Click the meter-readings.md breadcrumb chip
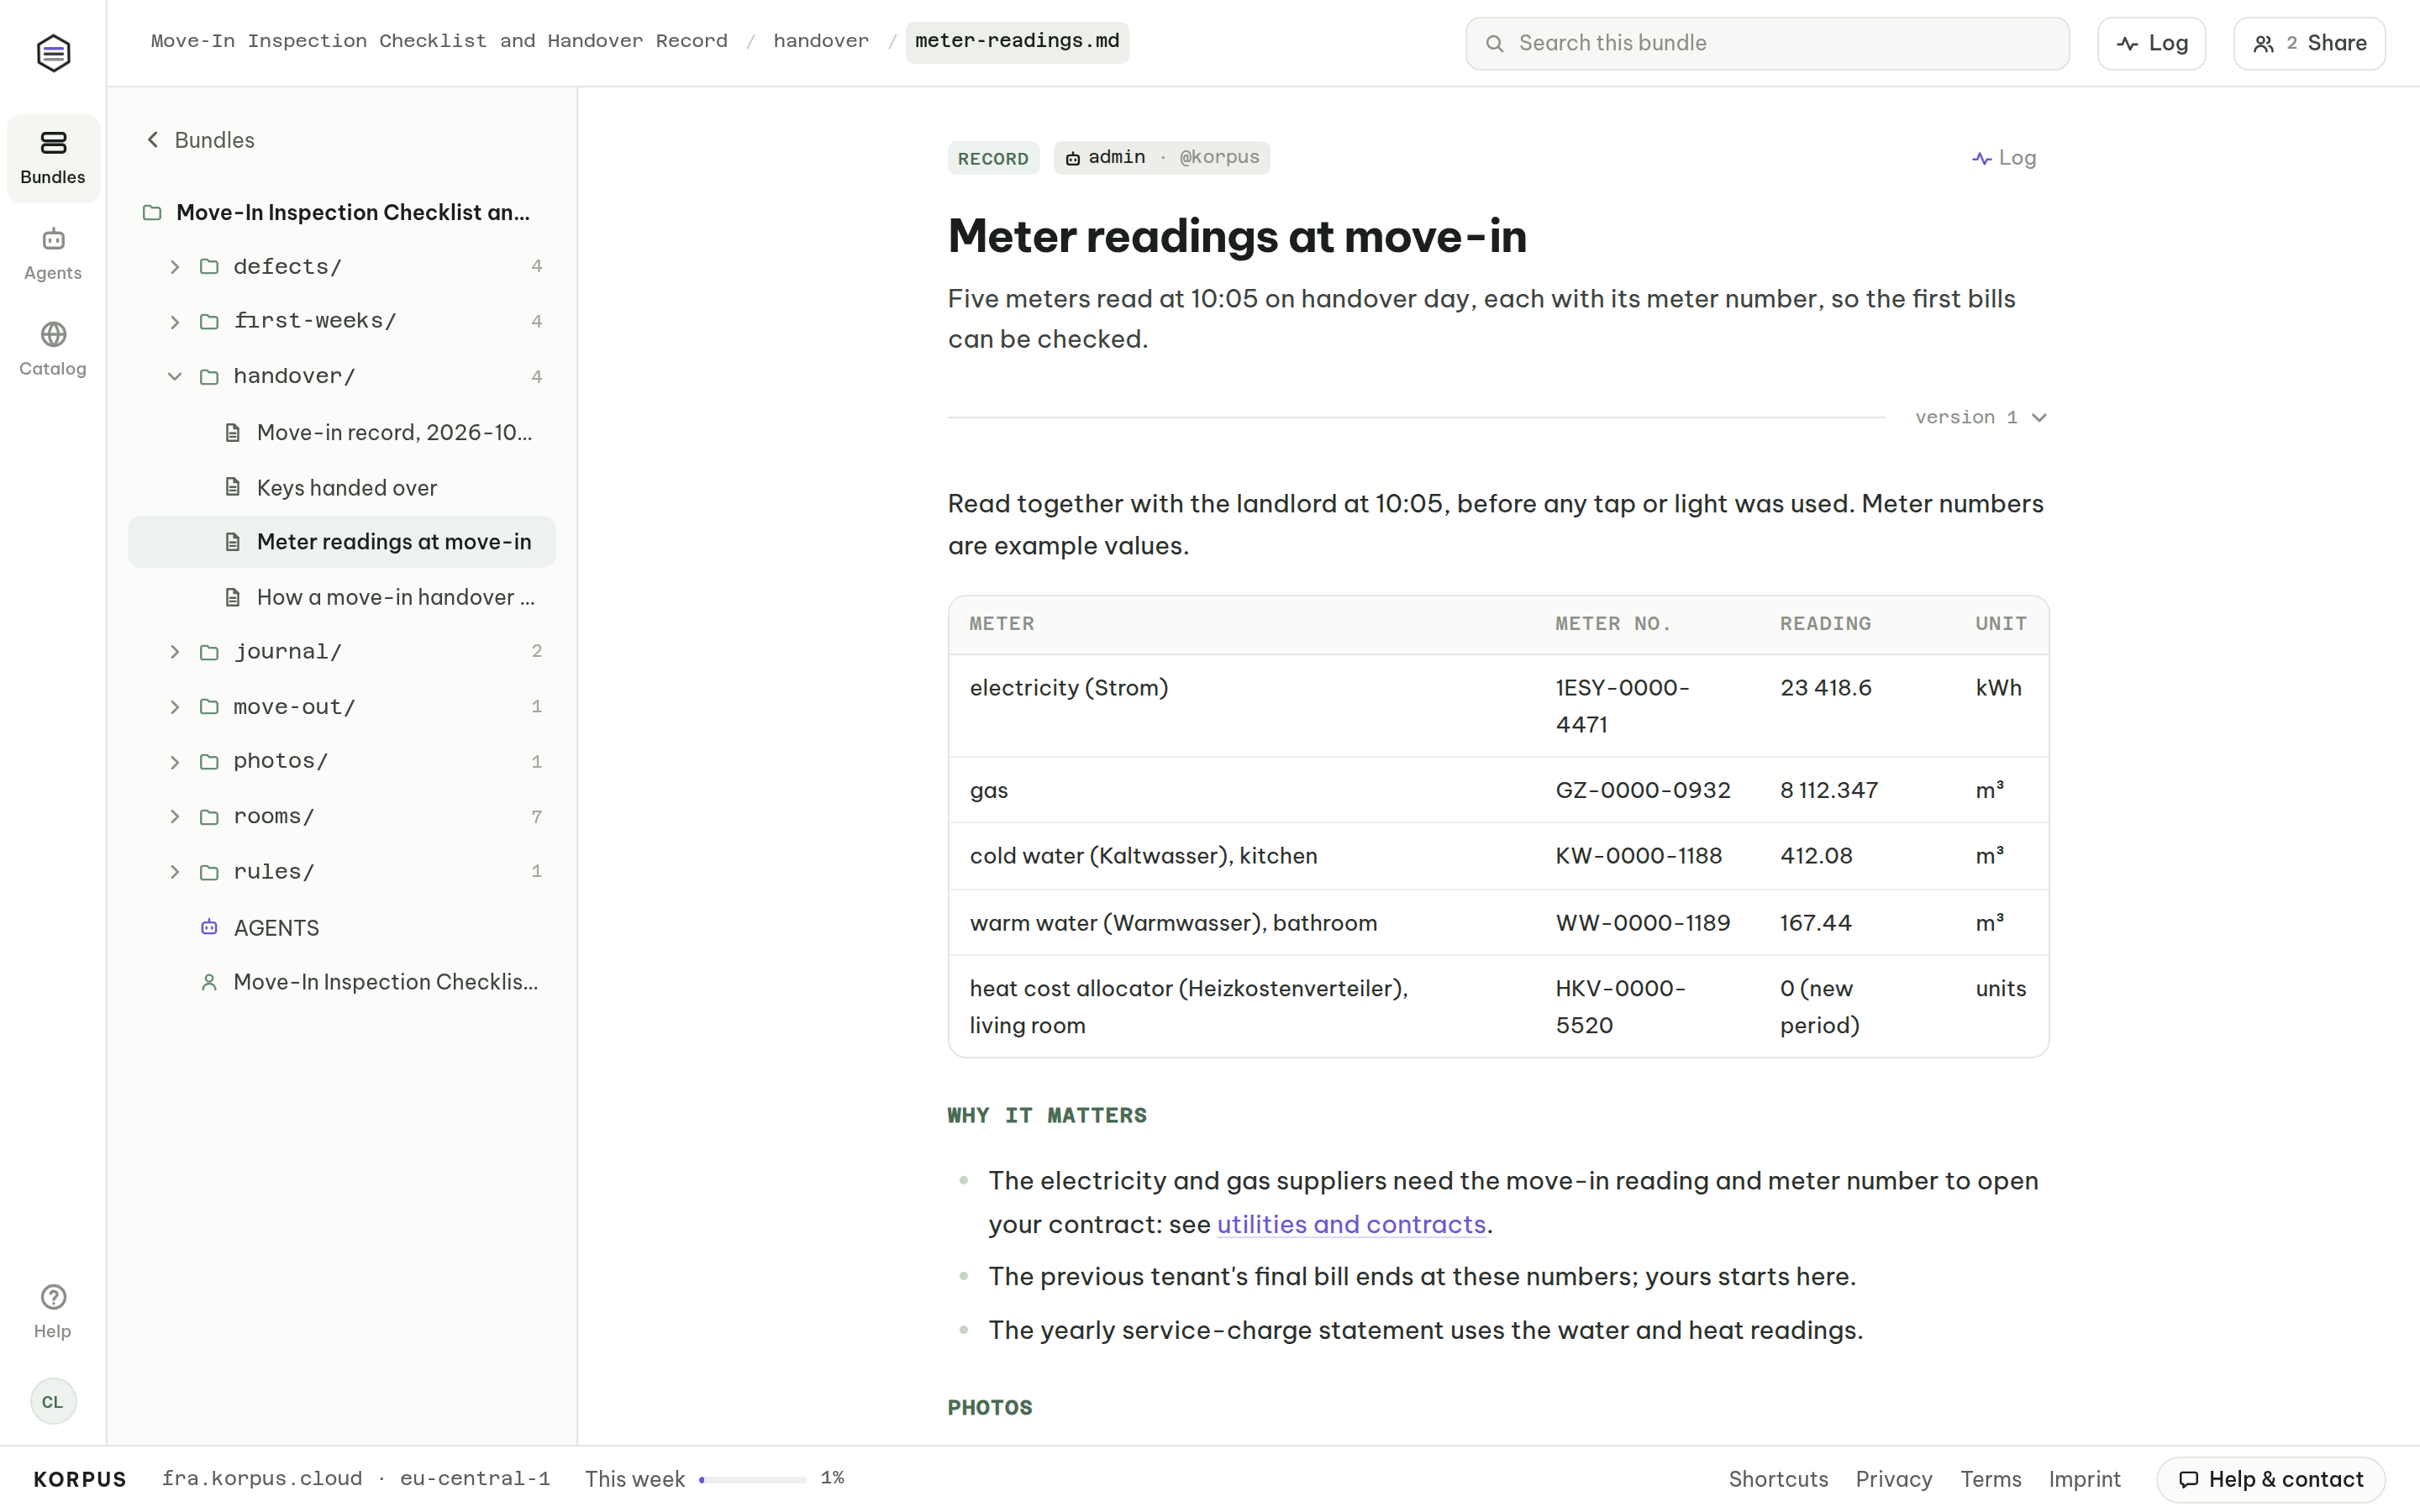 point(1017,42)
